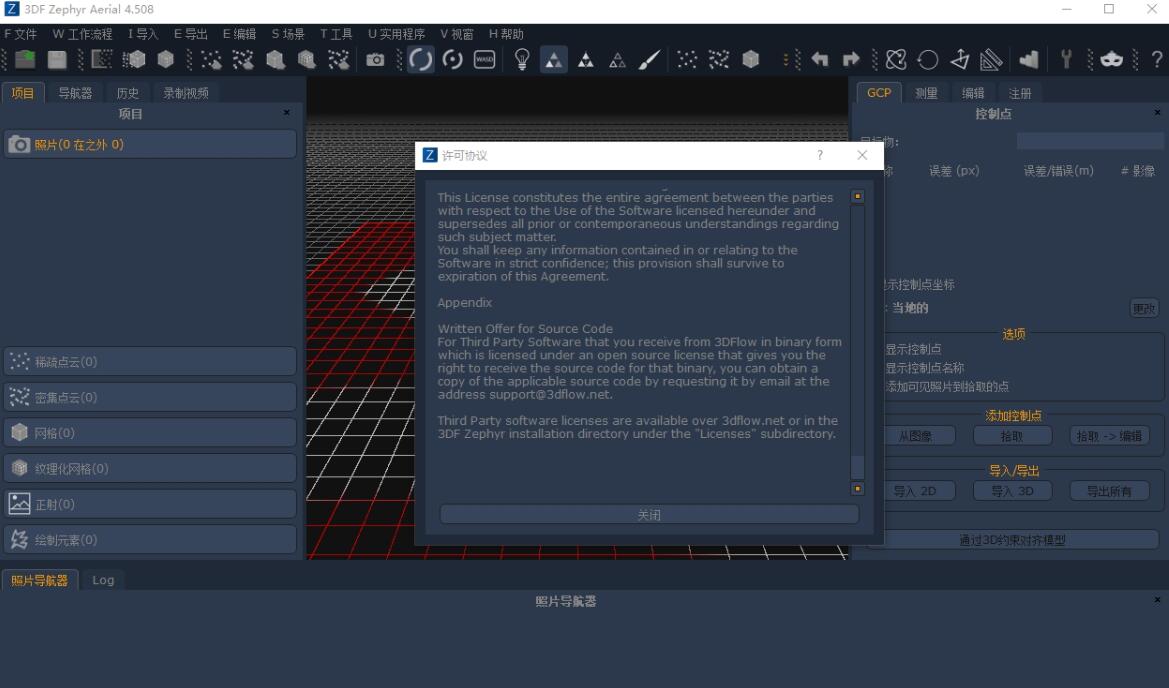Click the stepped bar chart icon

point(1029,60)
